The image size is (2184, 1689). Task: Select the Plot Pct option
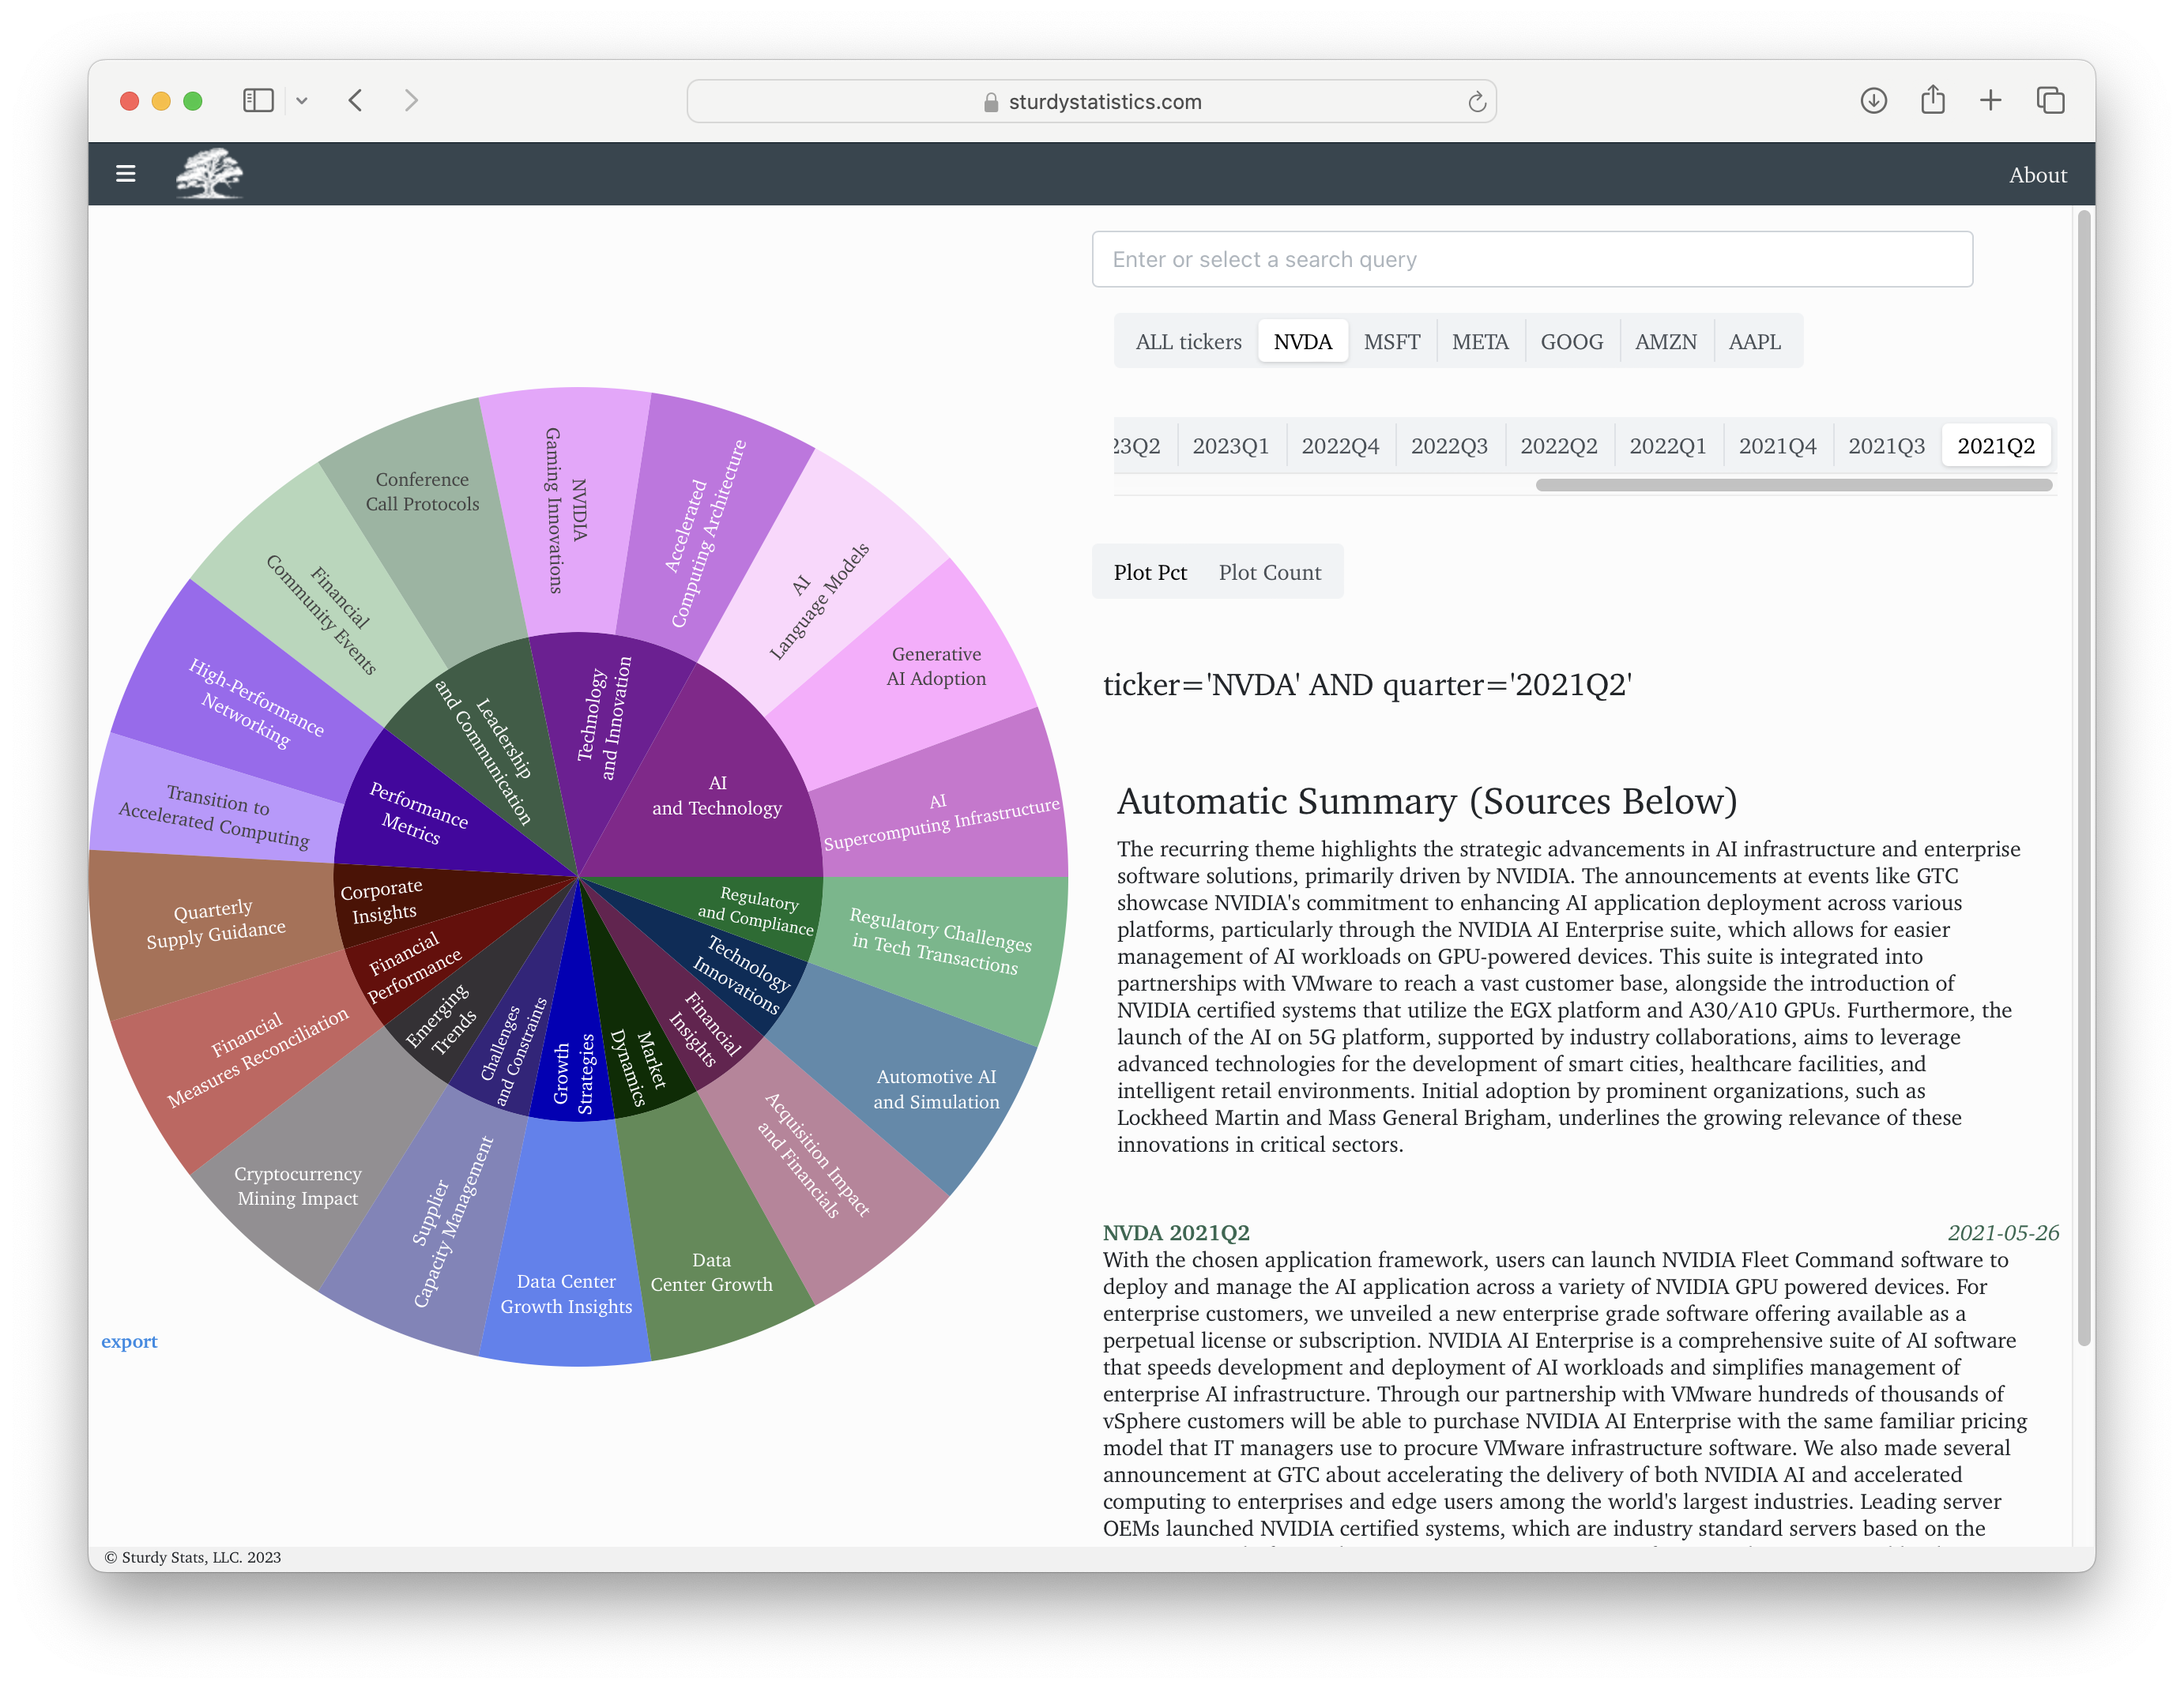click(1150, 572)
